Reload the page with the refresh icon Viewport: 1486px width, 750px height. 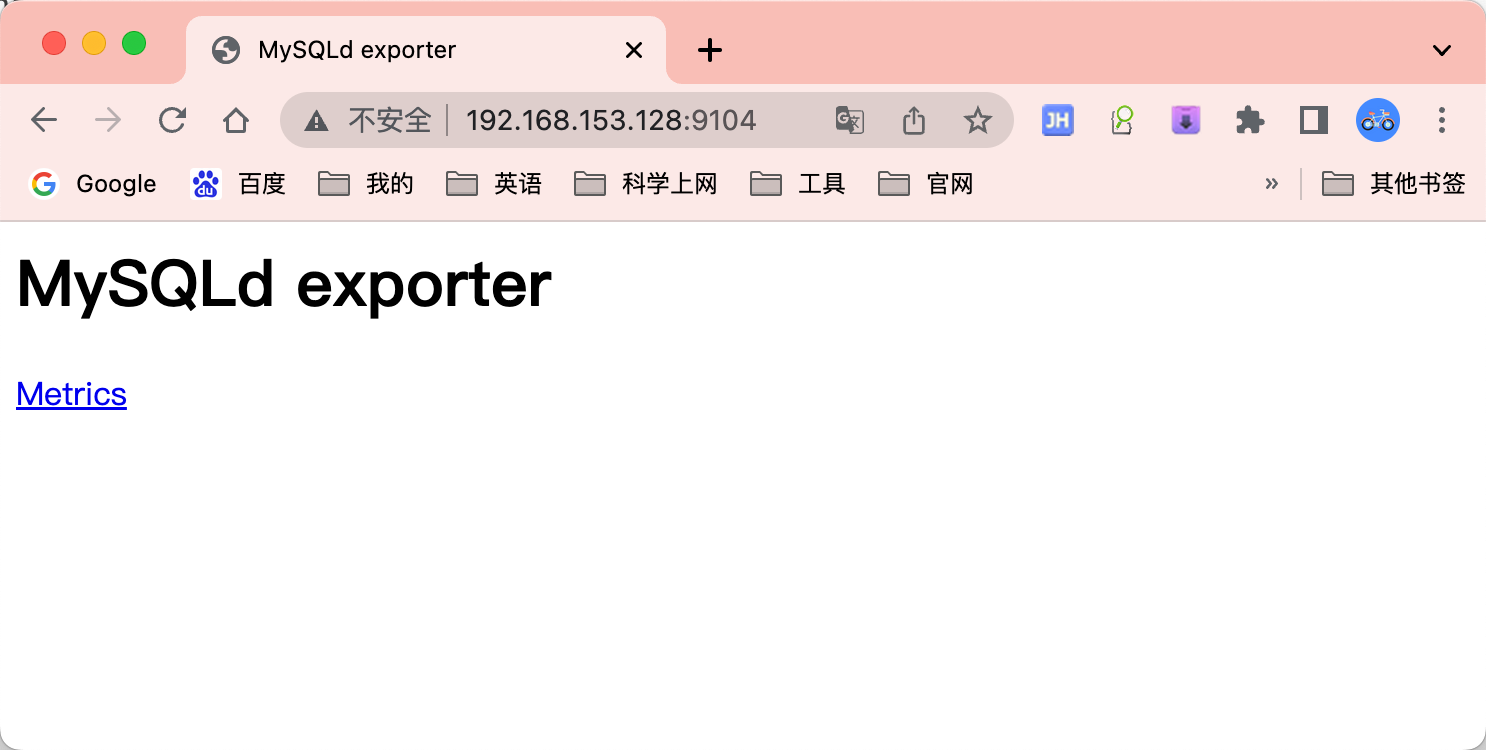pos(172,121)
